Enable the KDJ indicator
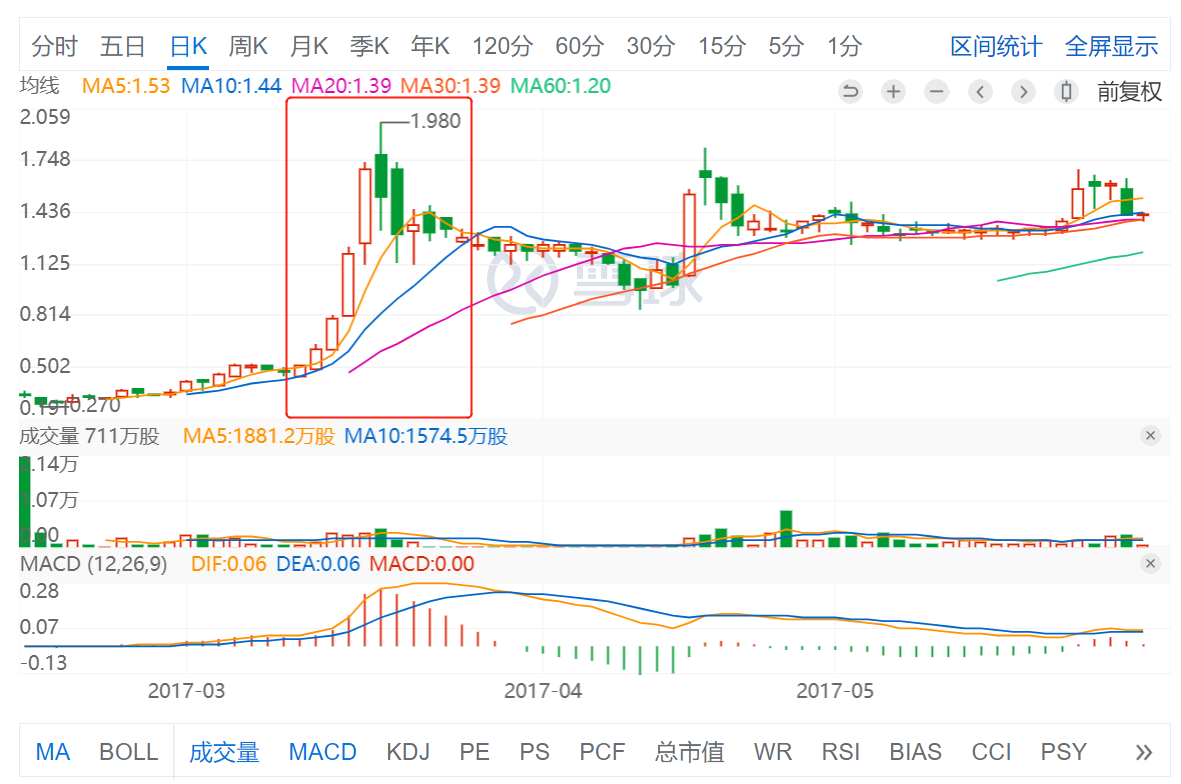1181x784 pixels. (407, 752)
